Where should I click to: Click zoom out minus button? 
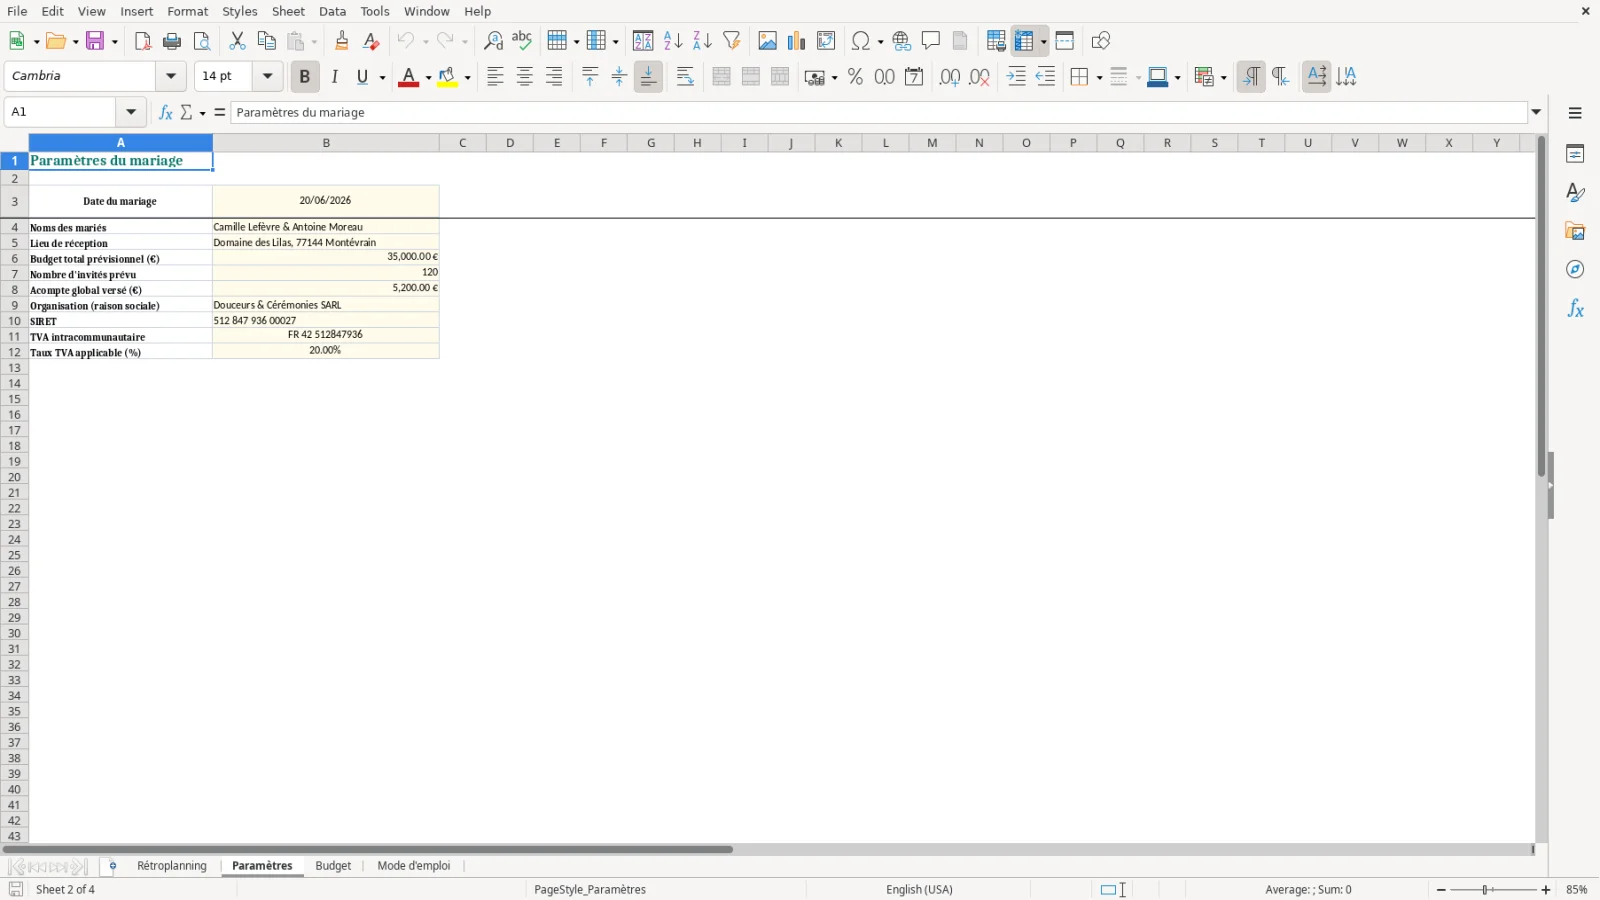(1441, 890)
